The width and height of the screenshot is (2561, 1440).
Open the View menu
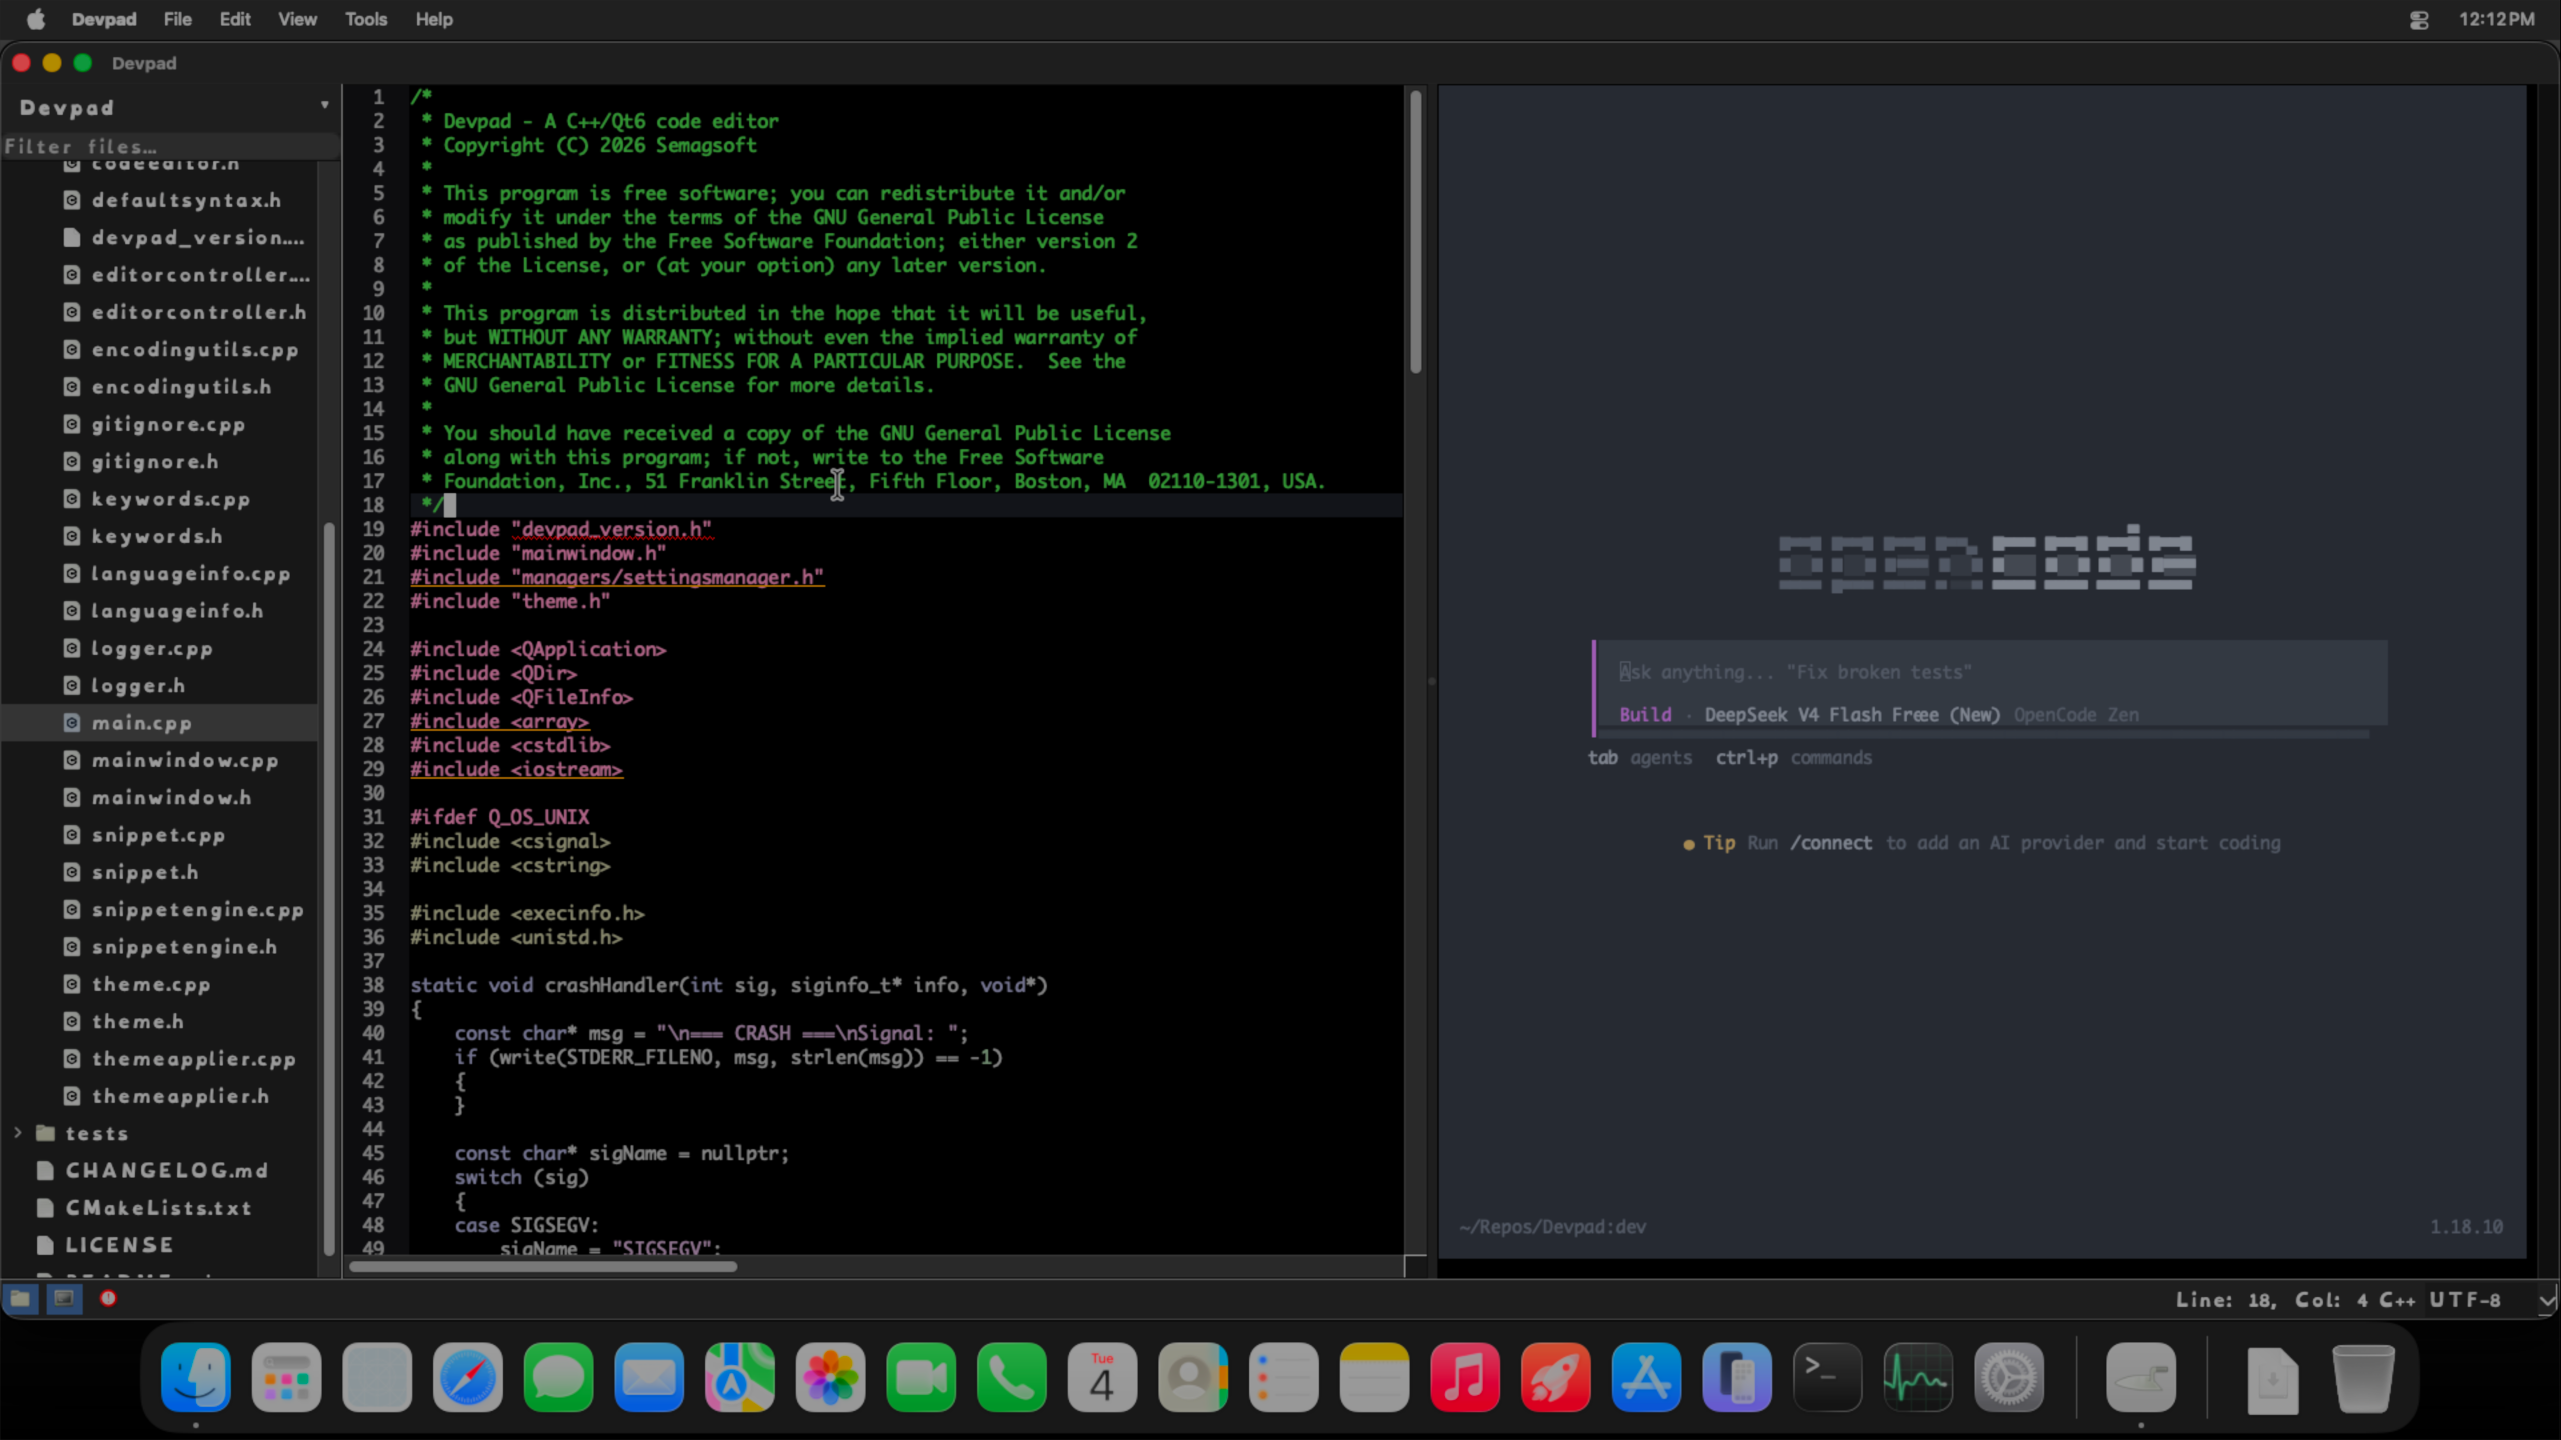[297, 19]
